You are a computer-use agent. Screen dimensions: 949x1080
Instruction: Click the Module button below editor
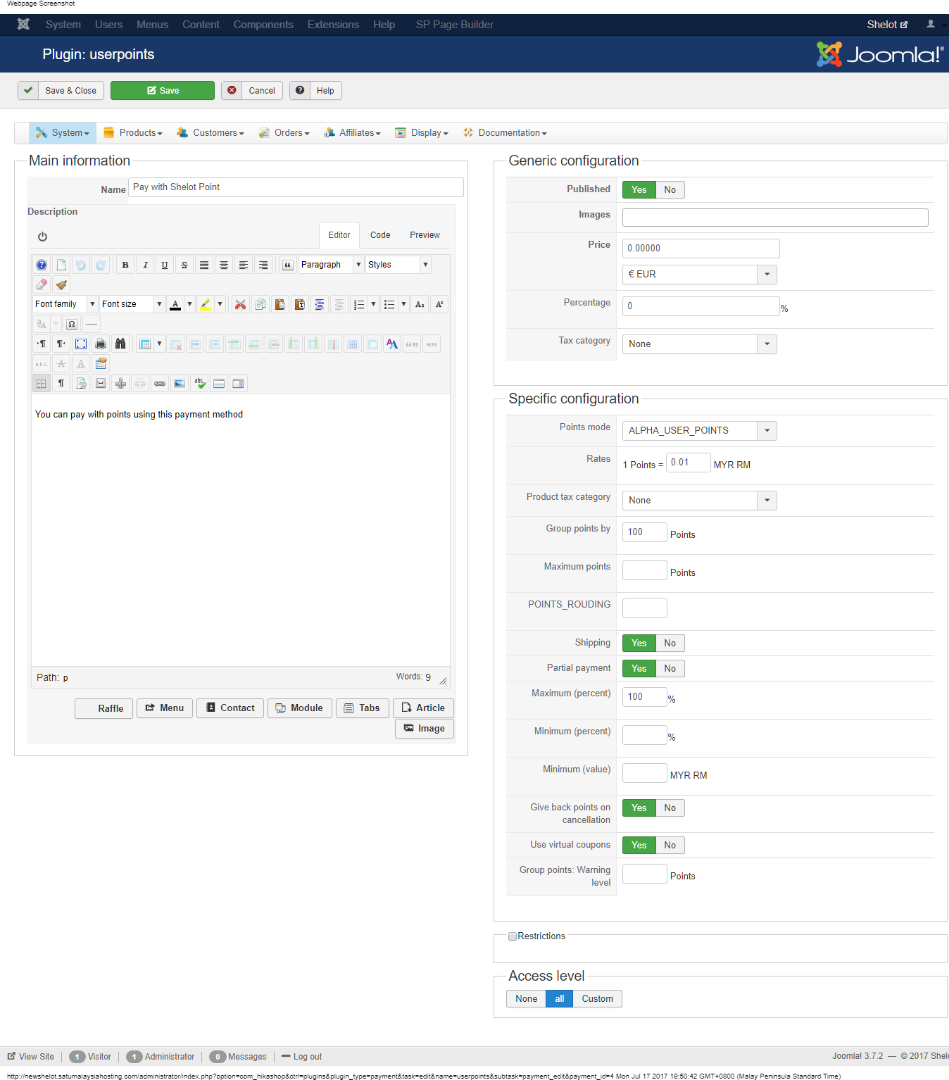[300, 709]
